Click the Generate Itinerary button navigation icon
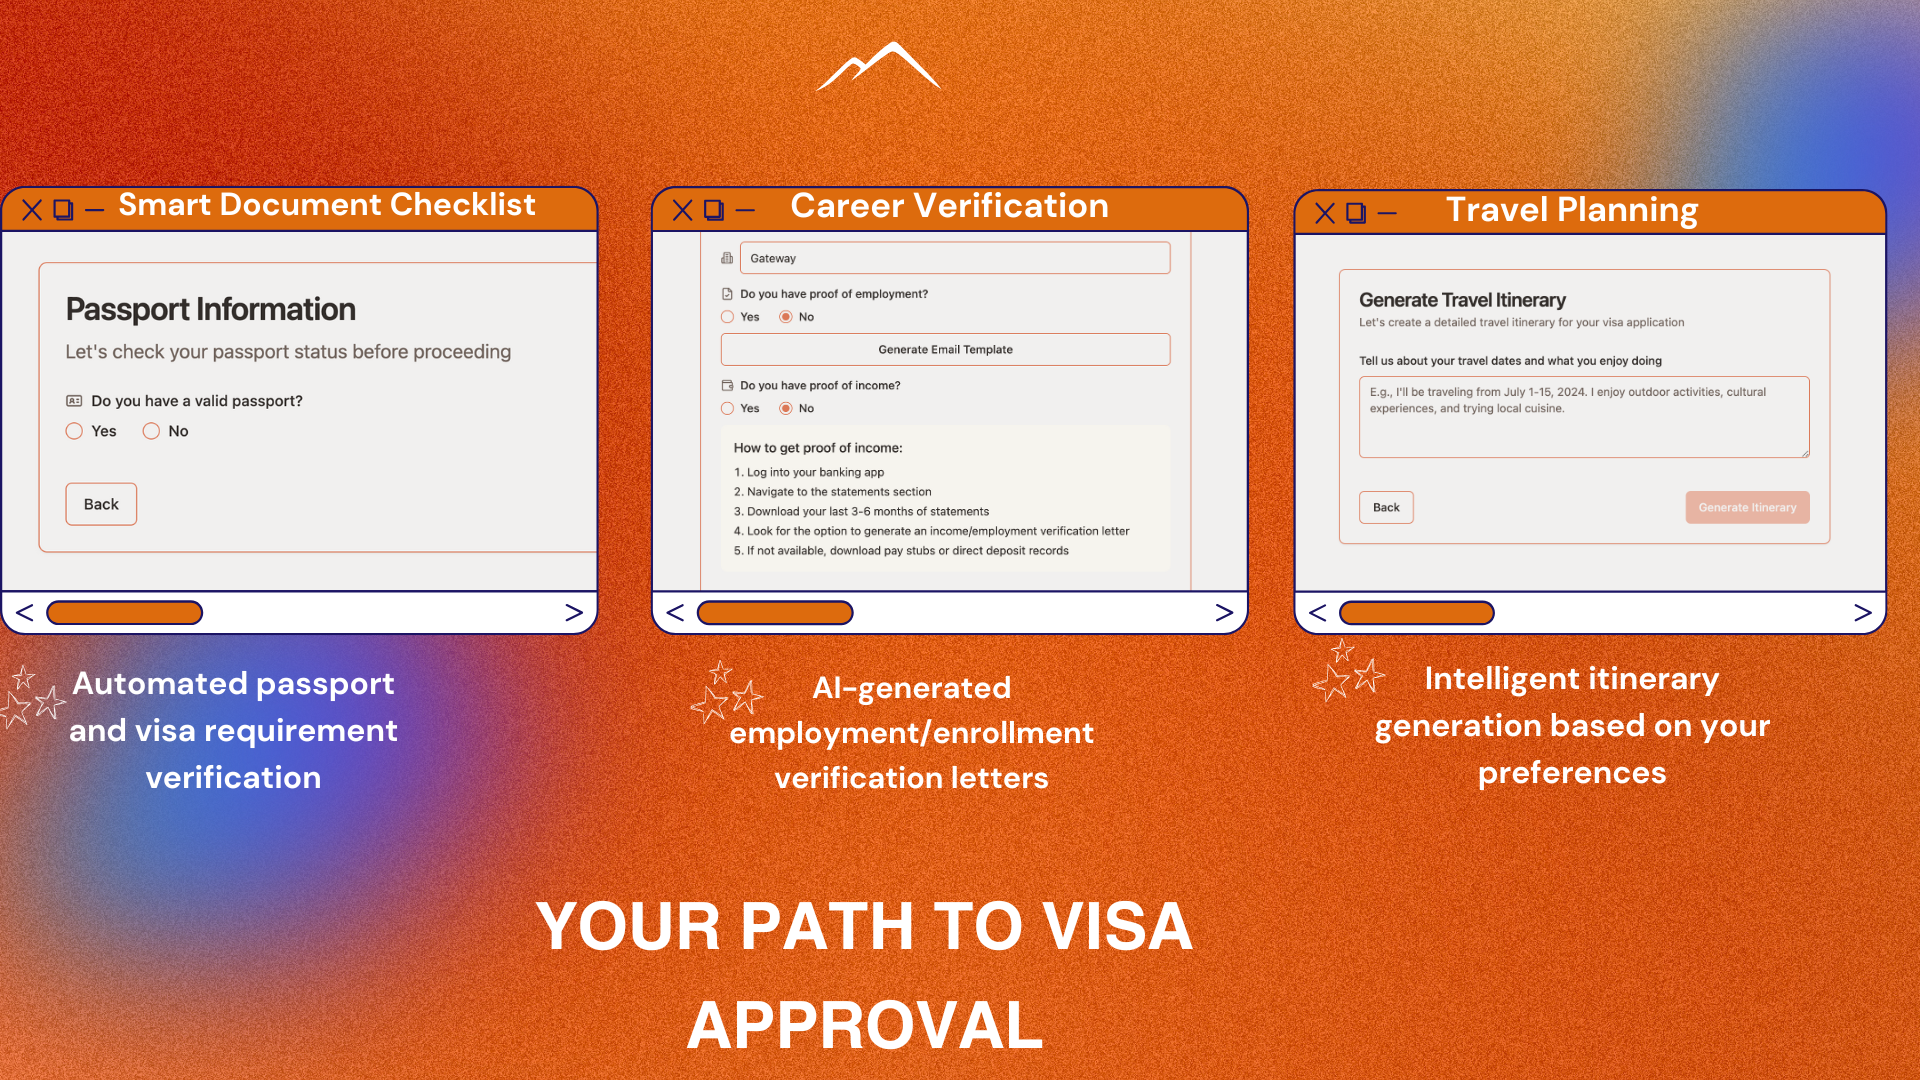 click(1747, 508)
